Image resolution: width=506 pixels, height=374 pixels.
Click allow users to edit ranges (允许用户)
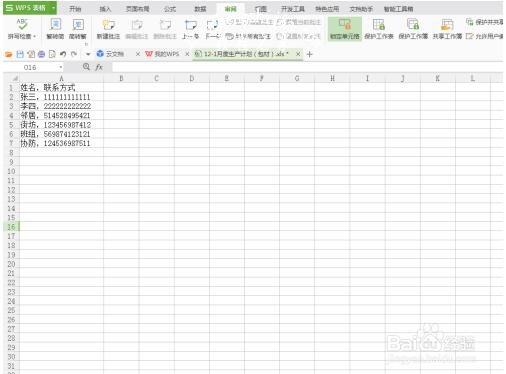[x=484, y=36]
